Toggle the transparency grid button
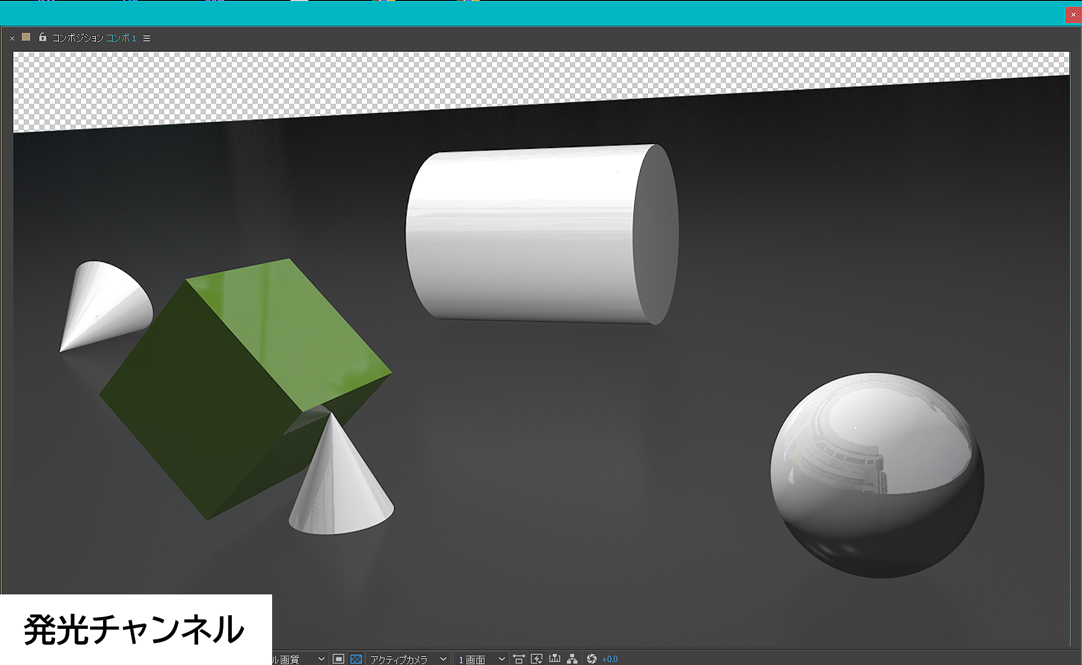This screenshot has width=1082, height=665. click(x=356, y=659)
